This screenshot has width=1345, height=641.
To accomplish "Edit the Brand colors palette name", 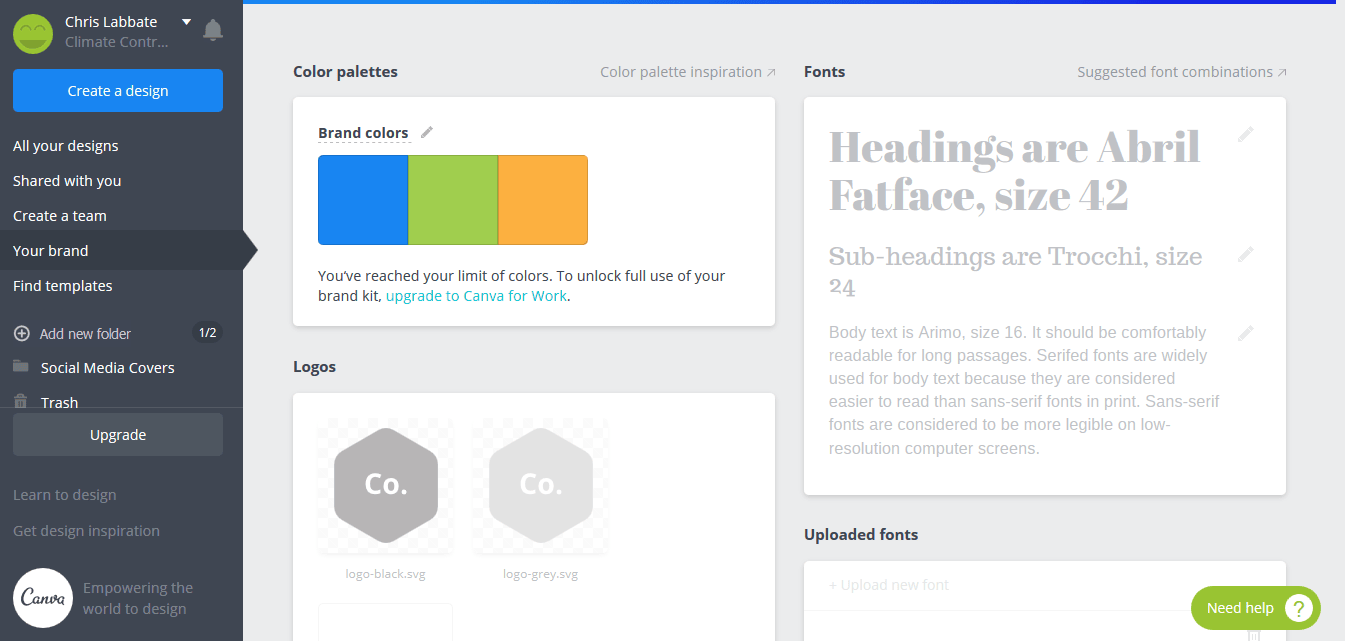I will coord(427,131).
